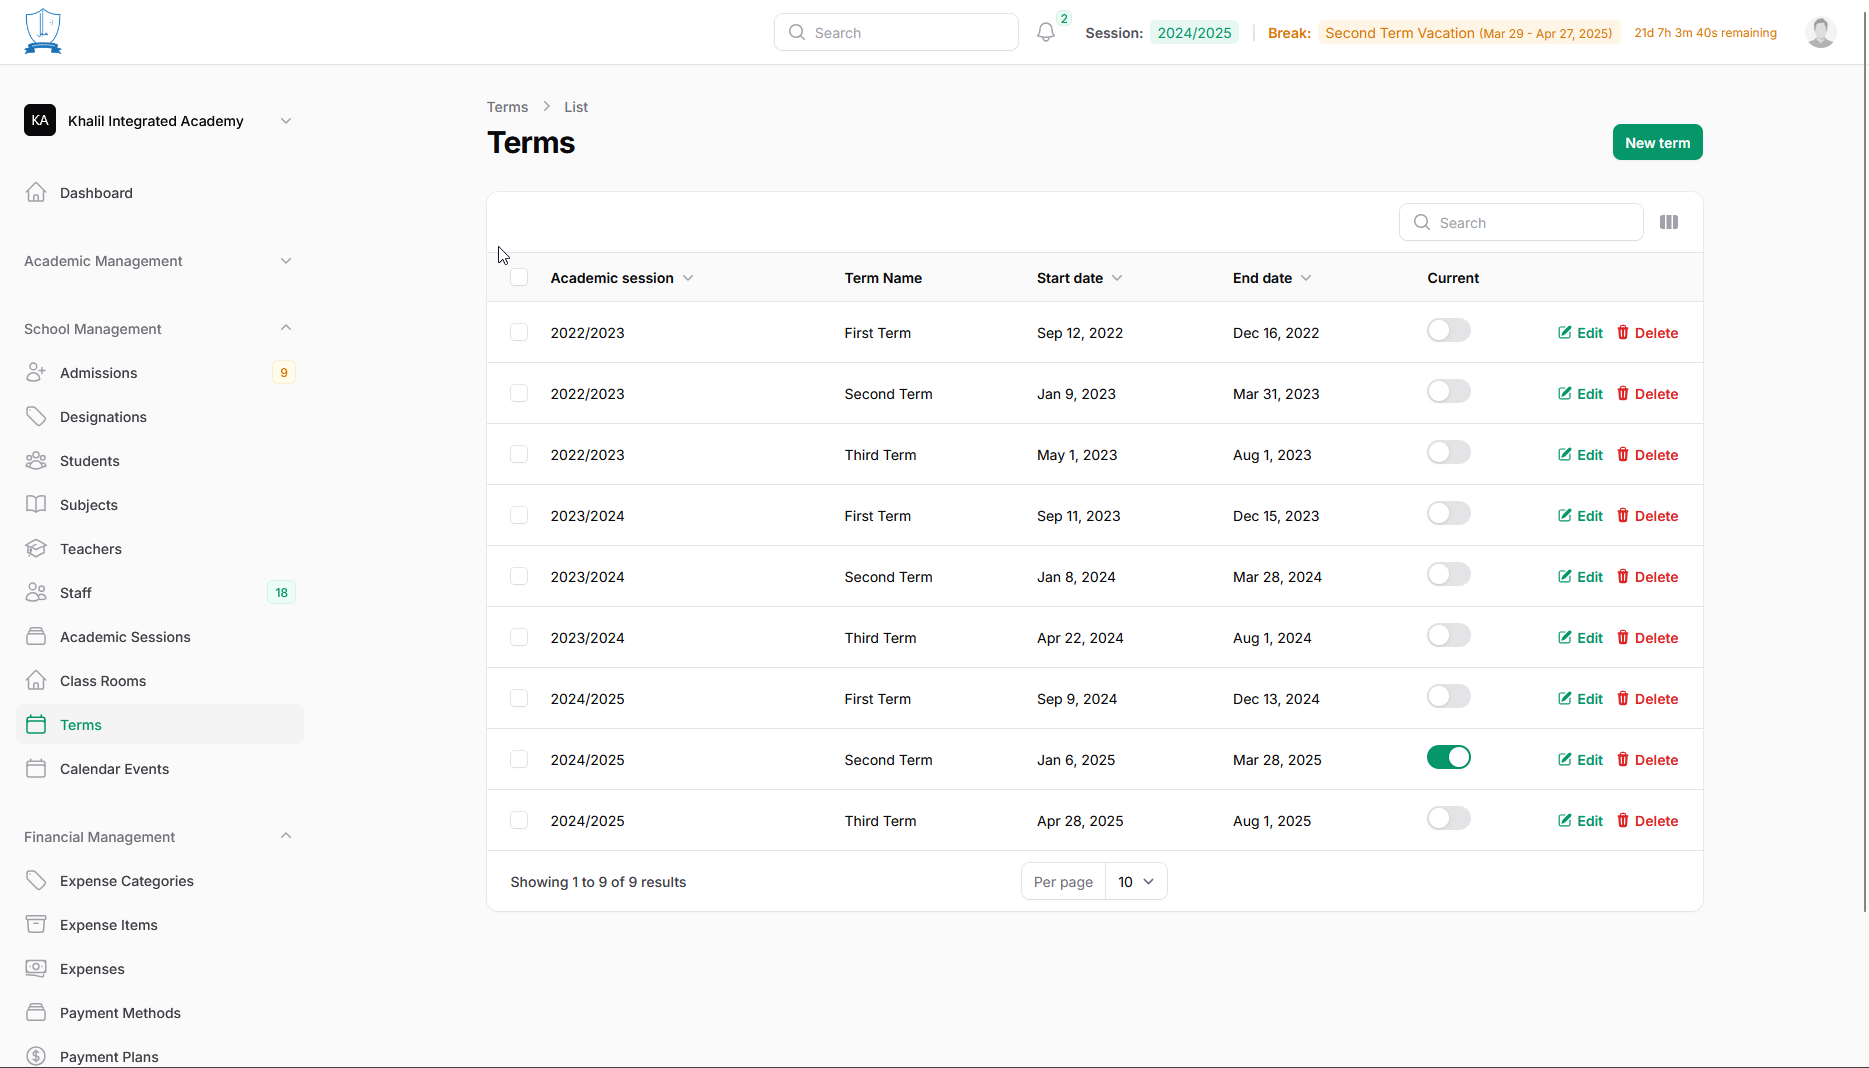This screenshot has width=1869, height=1068.
Task: Delete the 2023/2024 Third Term row
Action: coord(1647,638)
